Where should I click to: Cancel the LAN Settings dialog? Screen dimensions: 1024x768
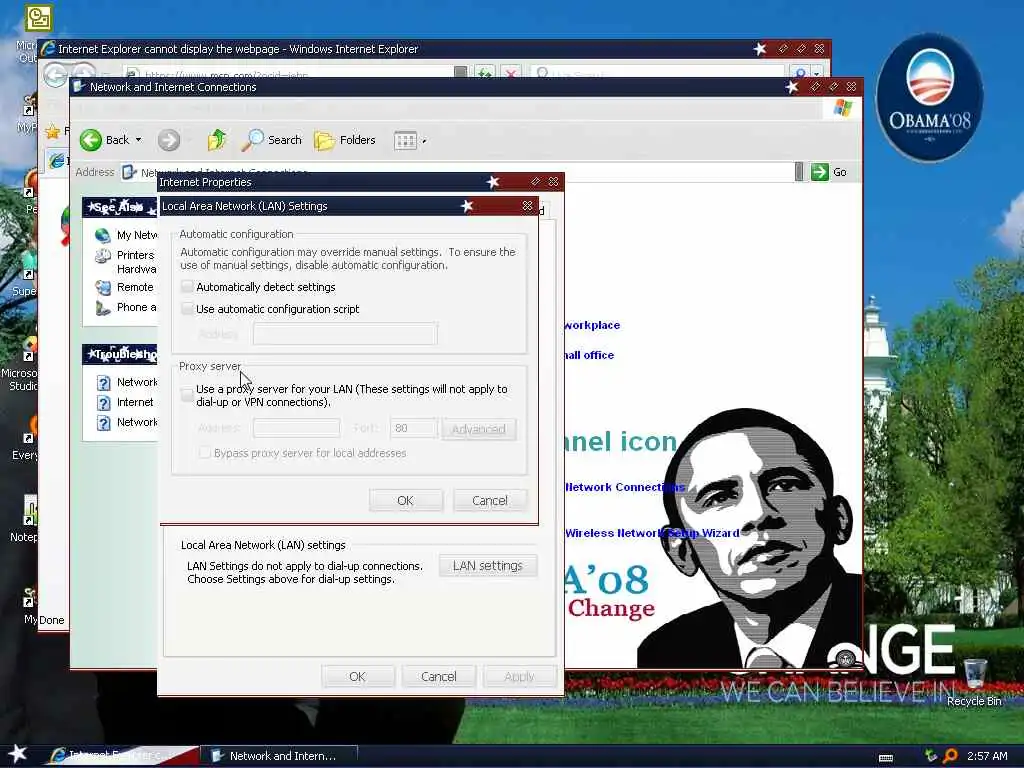[x=490, y=500]
